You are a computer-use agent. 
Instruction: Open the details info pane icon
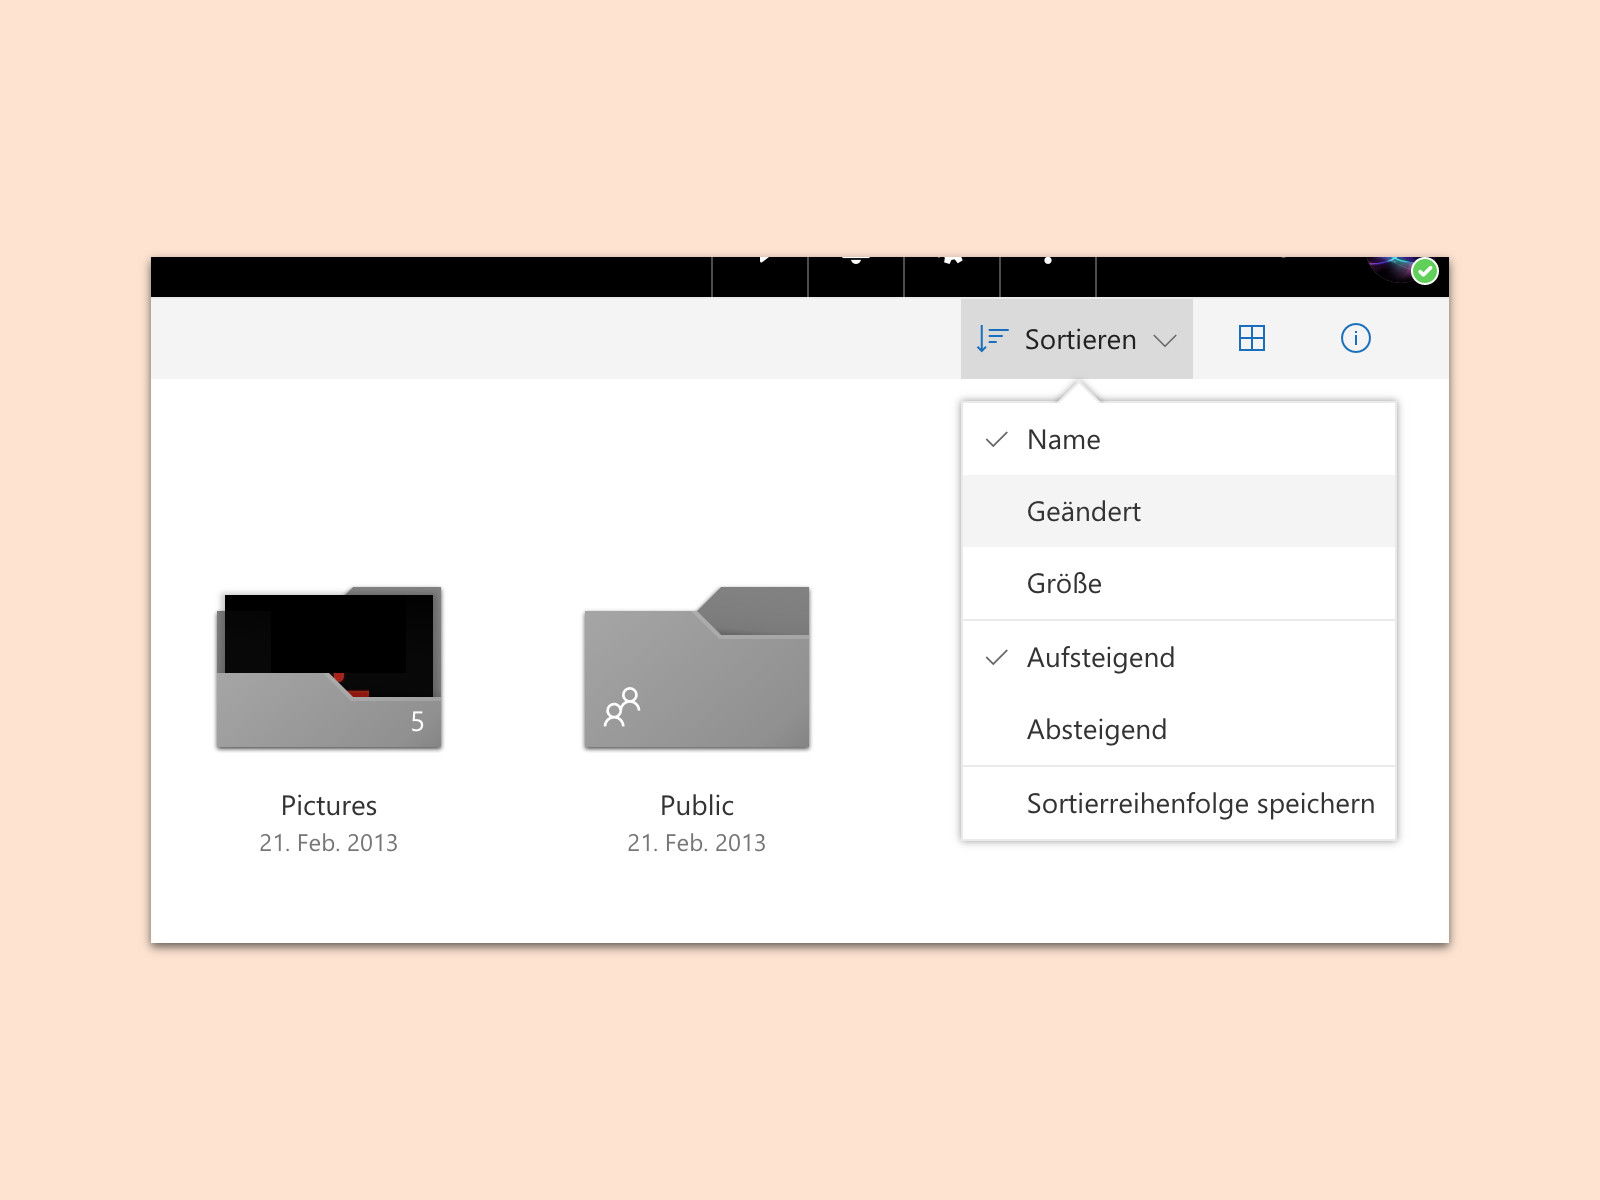(1355, 338)
